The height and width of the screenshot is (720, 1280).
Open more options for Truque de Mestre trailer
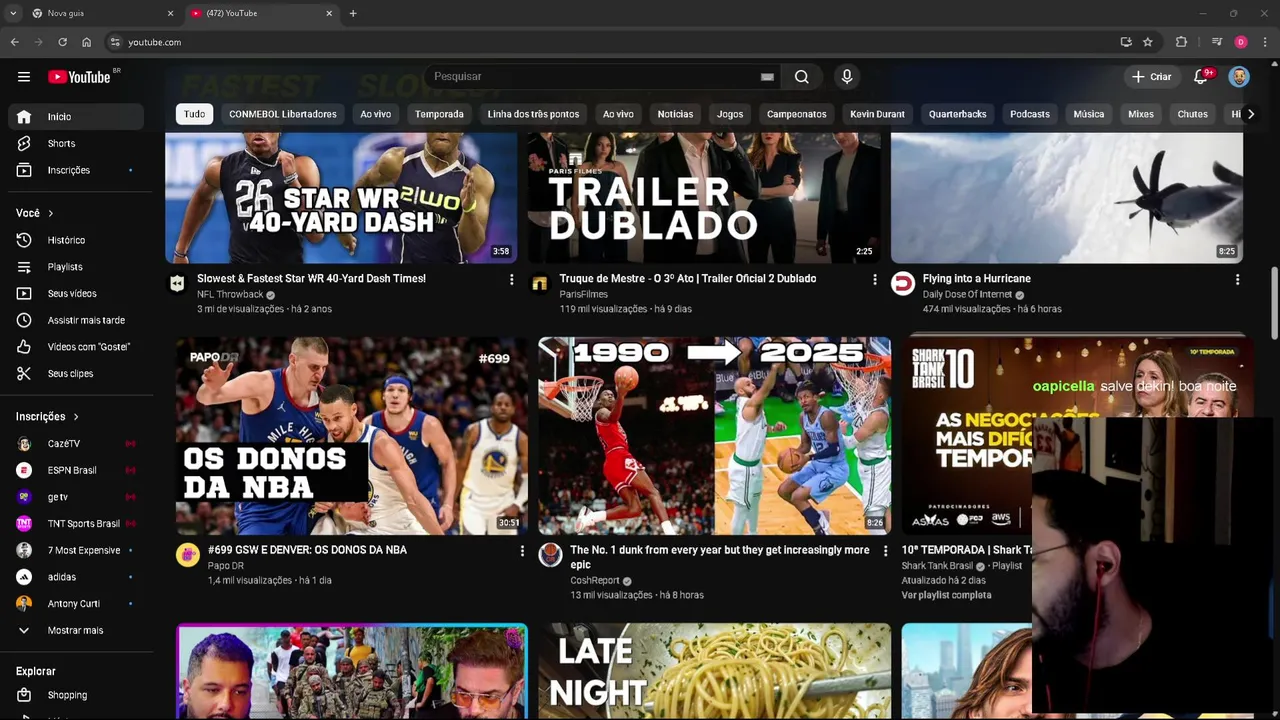click(874, 280)
